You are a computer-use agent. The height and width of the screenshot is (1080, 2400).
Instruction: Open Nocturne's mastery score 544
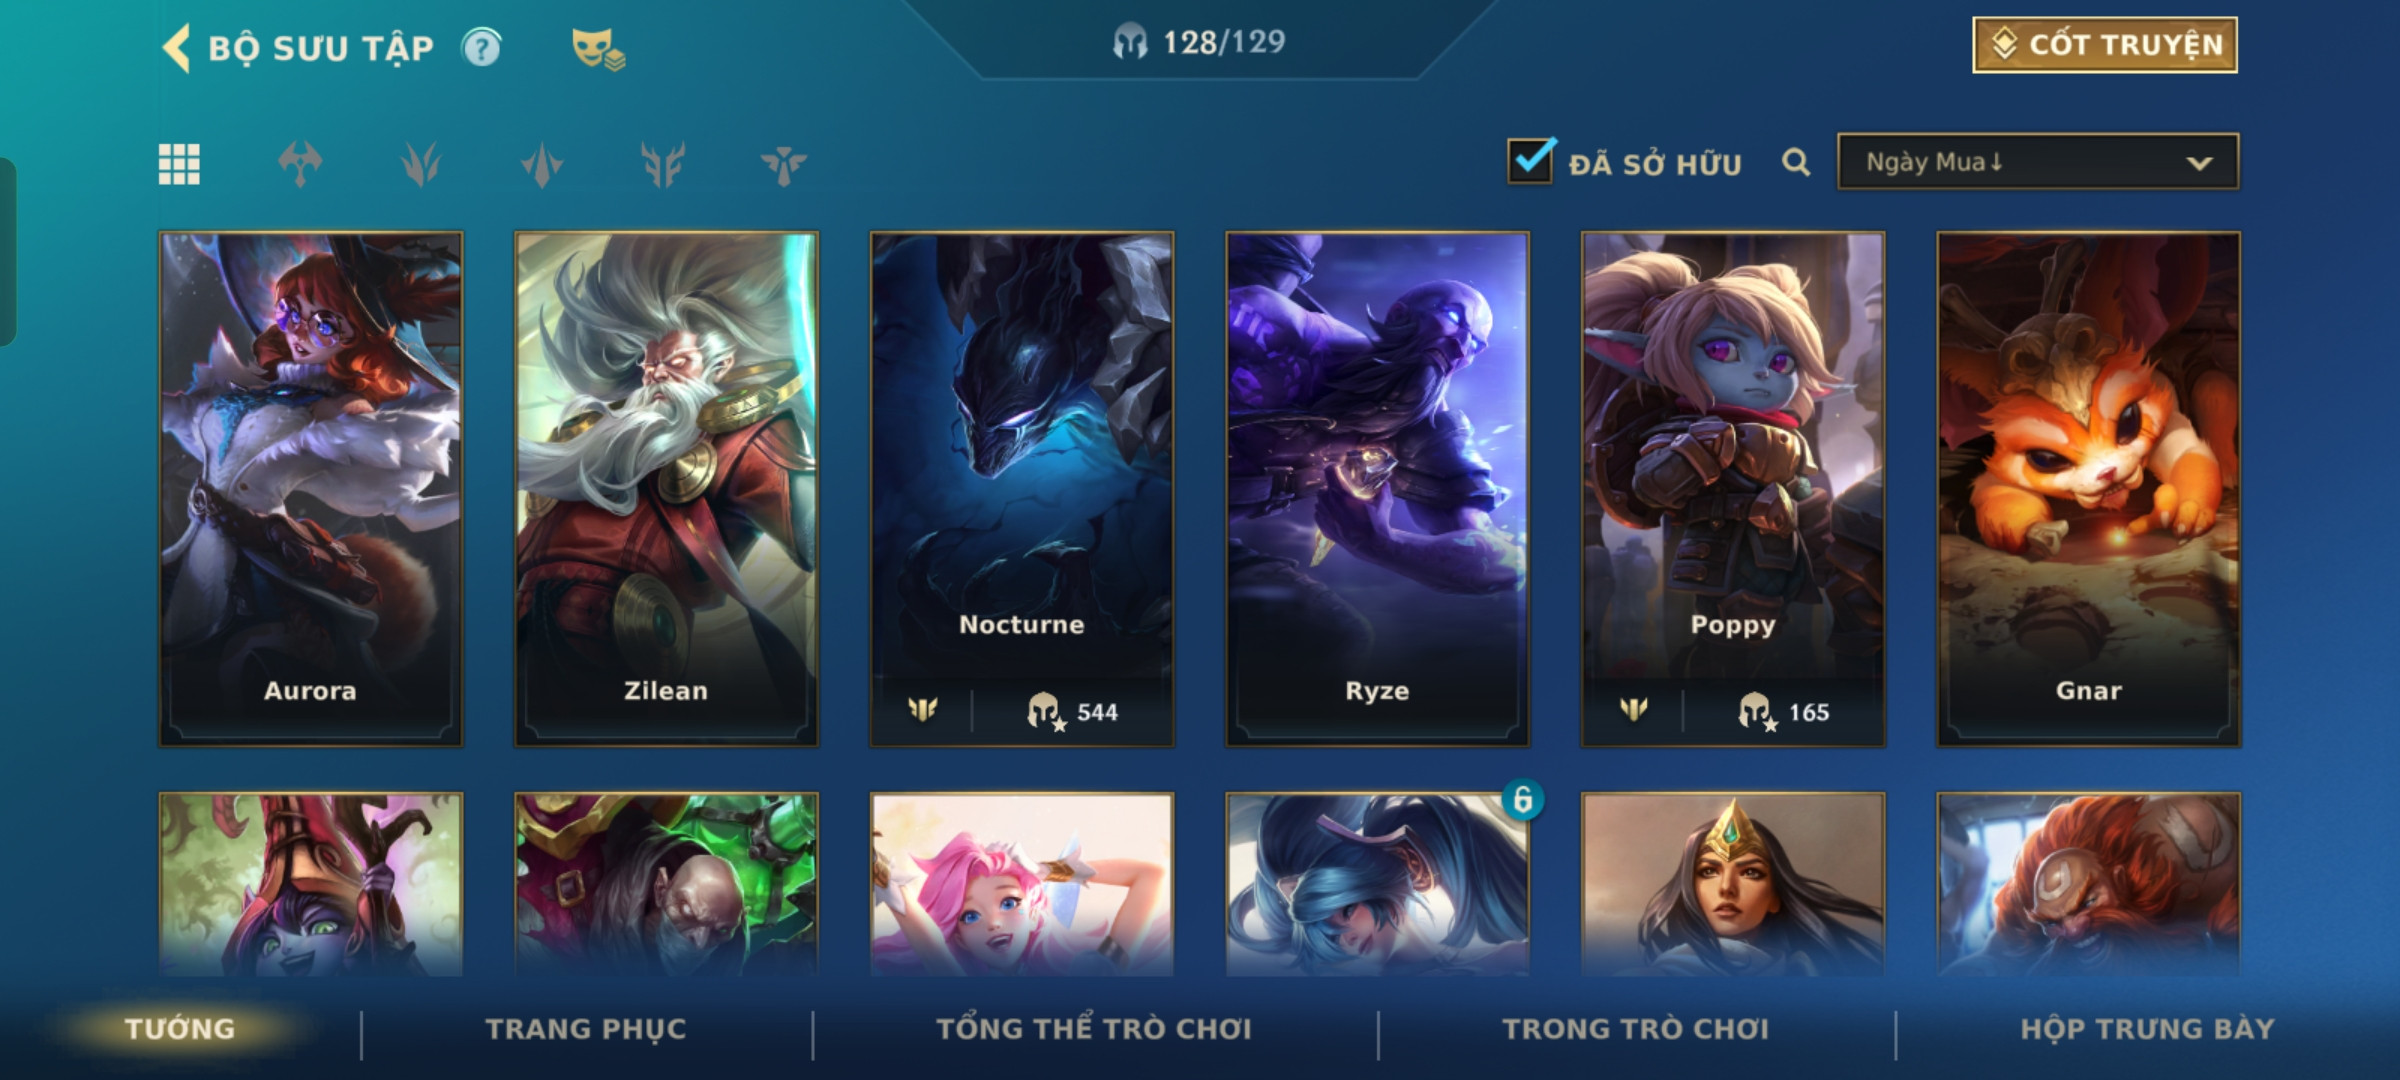(1073, 712)
